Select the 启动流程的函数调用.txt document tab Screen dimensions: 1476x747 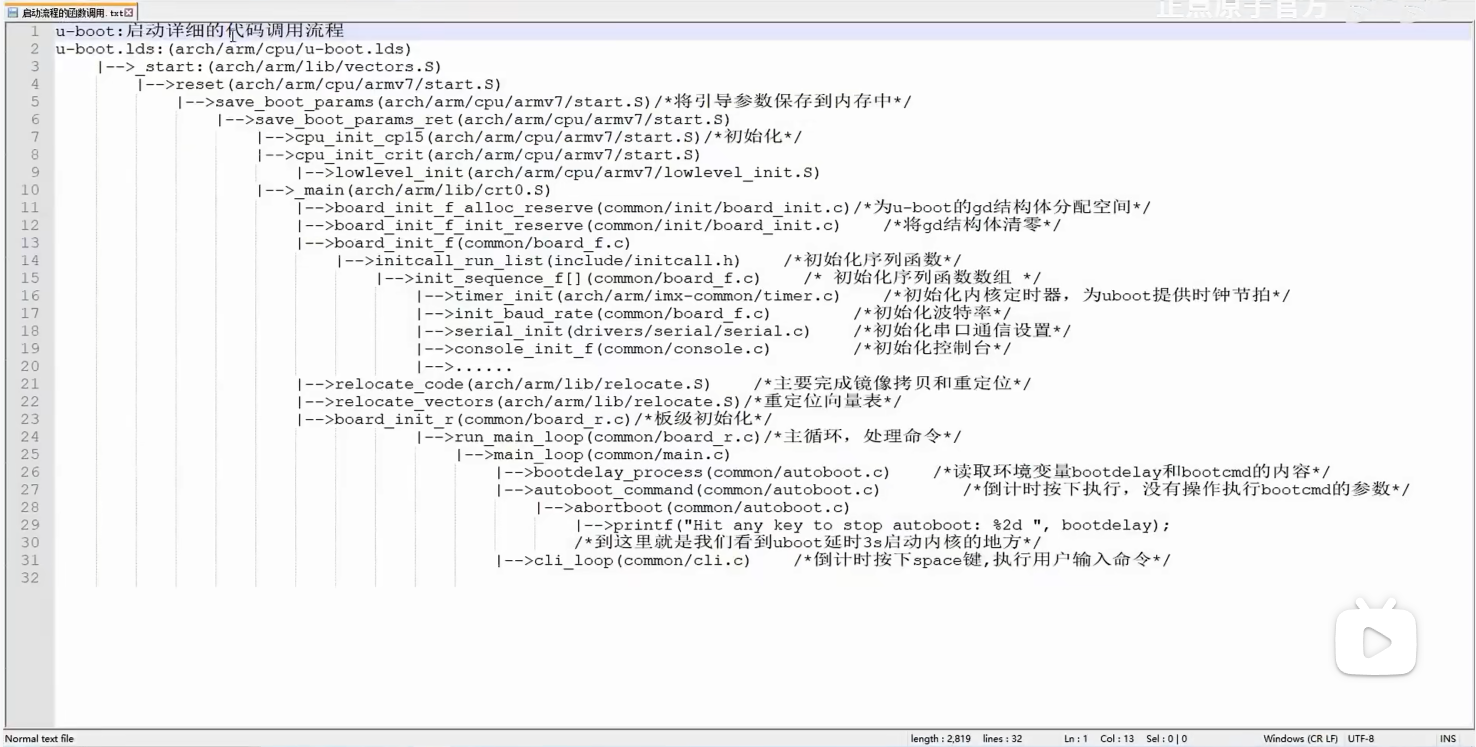click(70, 12)
